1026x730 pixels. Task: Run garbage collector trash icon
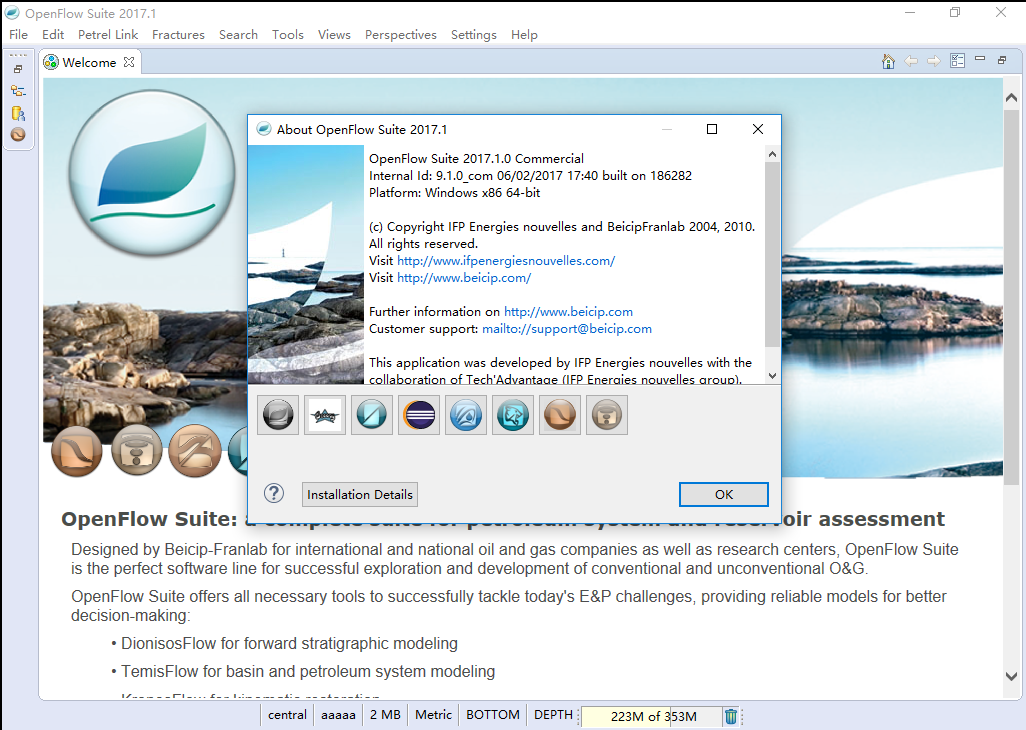pos(731,716)
